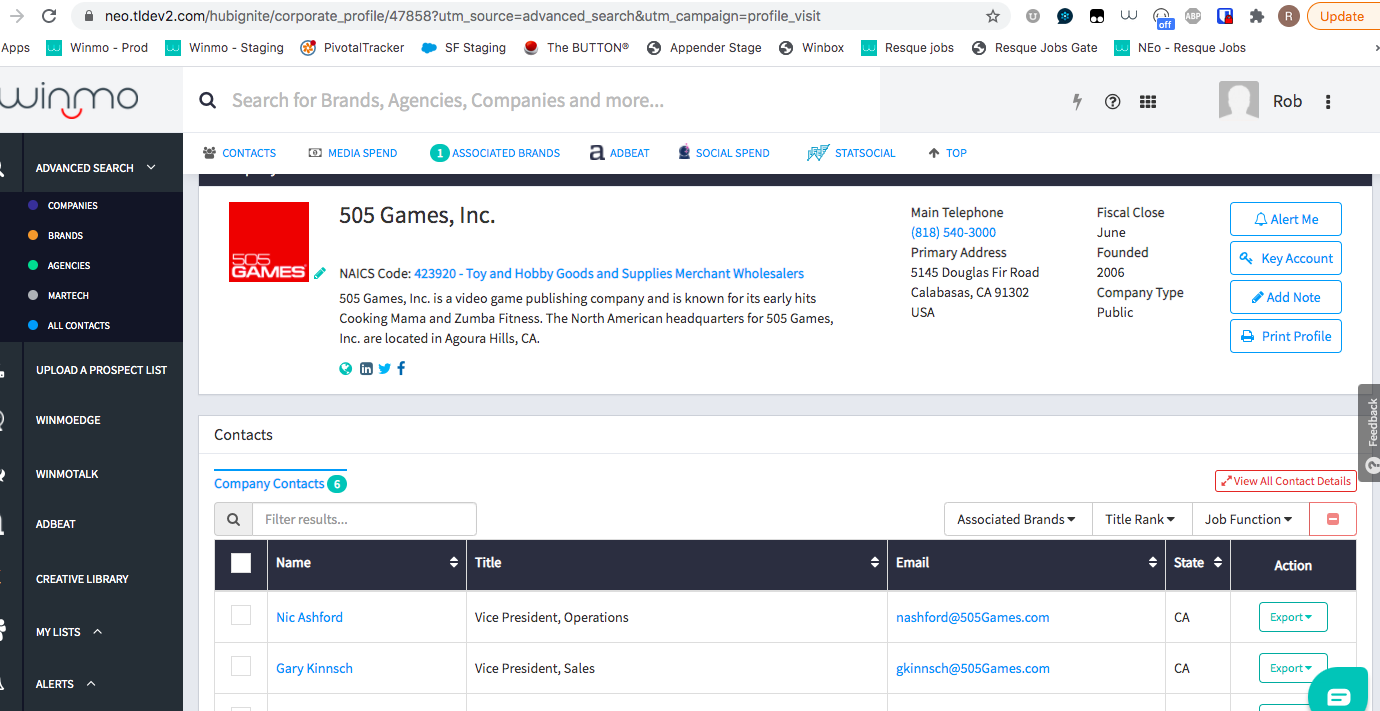
Task: Open the help question mark icon
Action: point(1112,101)
